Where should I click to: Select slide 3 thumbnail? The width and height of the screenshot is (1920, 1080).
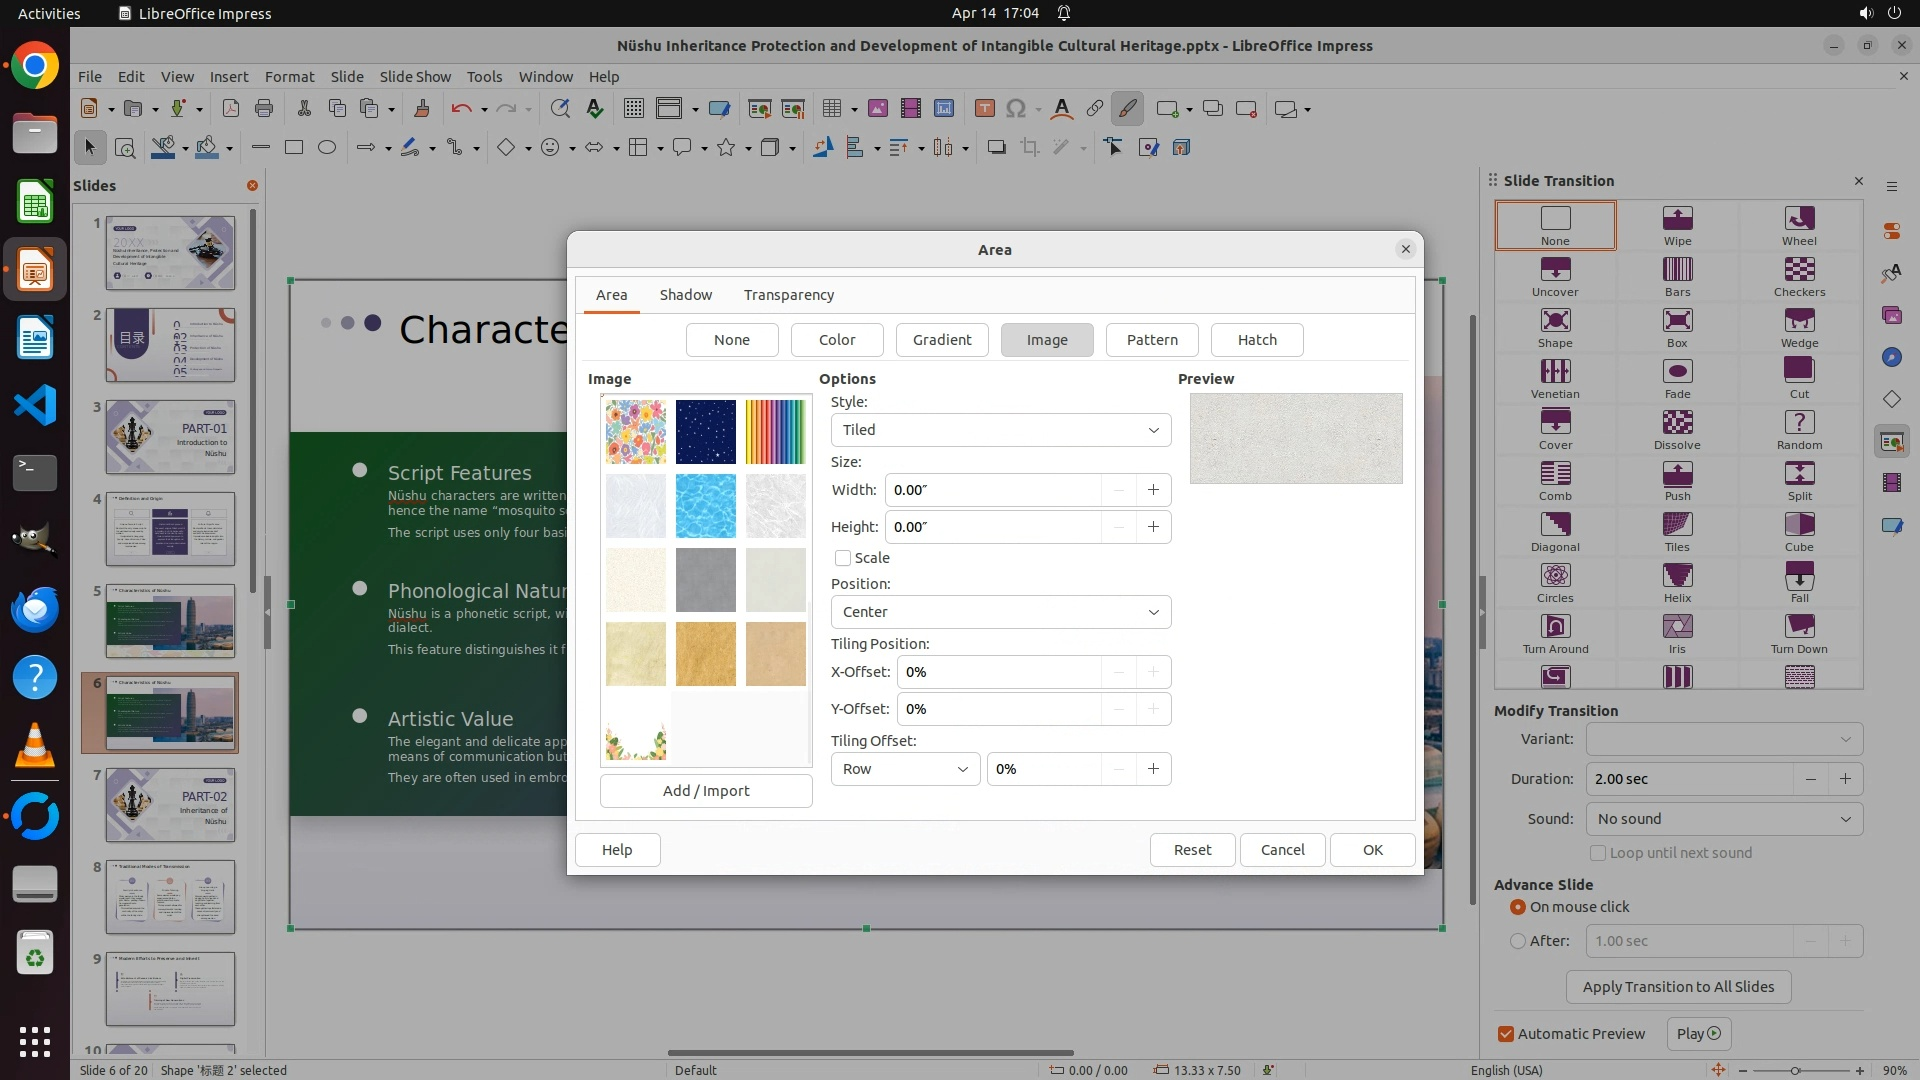coord(170,437)
